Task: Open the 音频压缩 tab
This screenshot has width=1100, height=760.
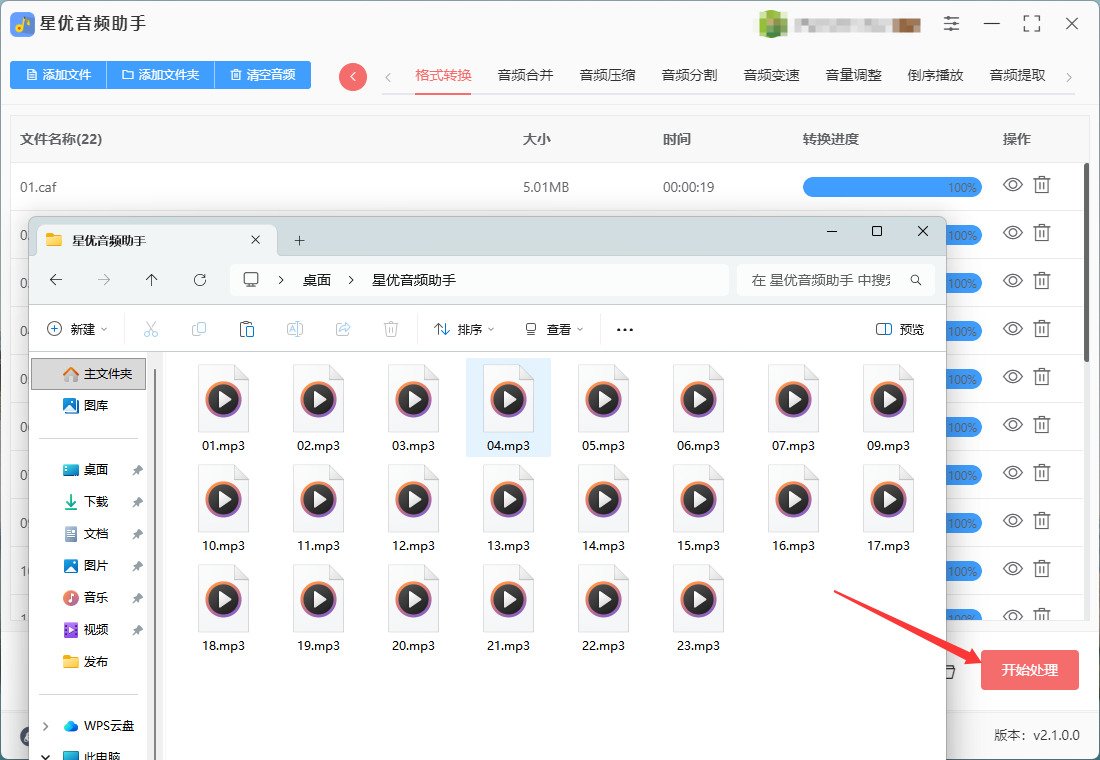Action: (x=607, y=75)
